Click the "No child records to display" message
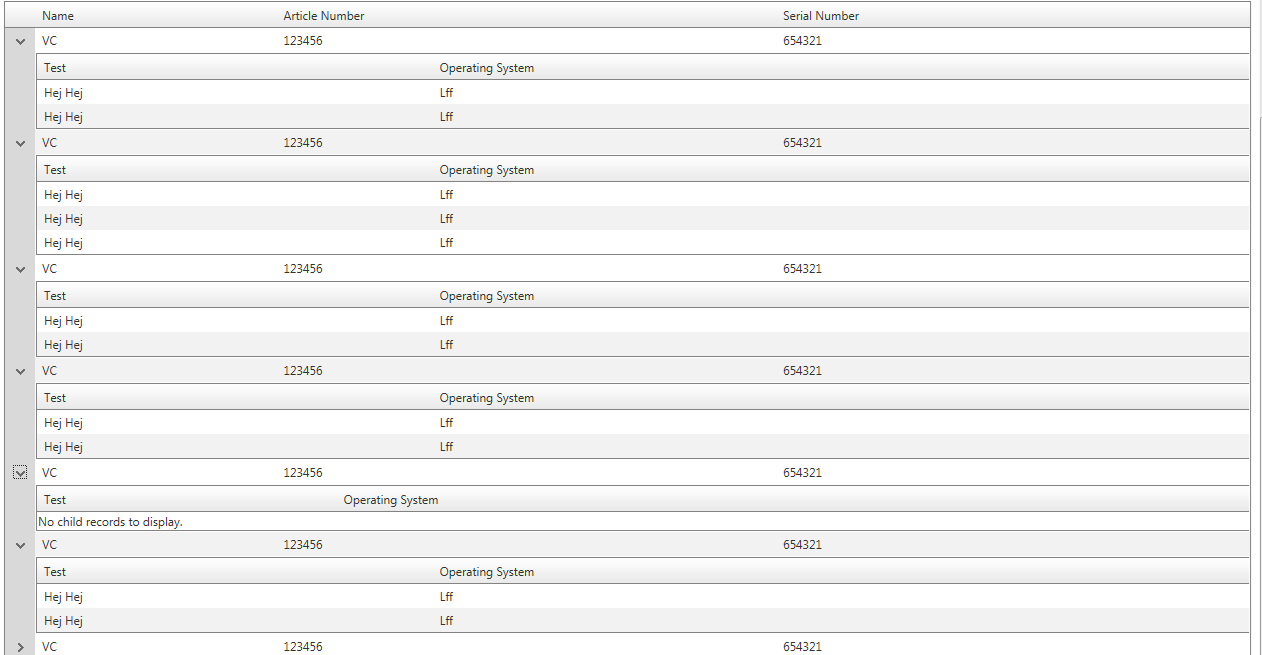This screenshot has height=655, width=1262. click(111, 522)
